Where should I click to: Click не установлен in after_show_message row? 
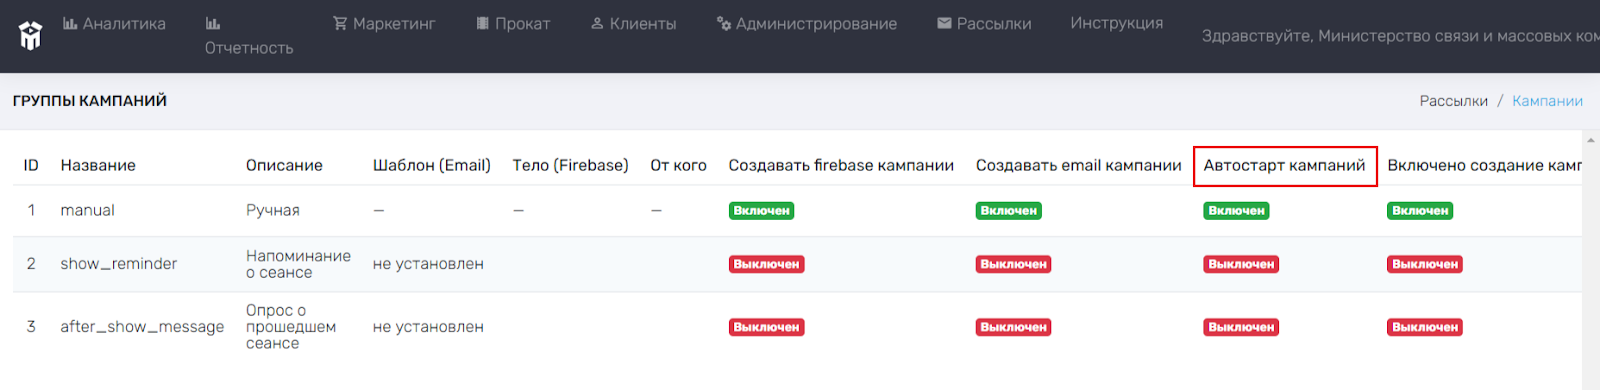click(428, 327)
